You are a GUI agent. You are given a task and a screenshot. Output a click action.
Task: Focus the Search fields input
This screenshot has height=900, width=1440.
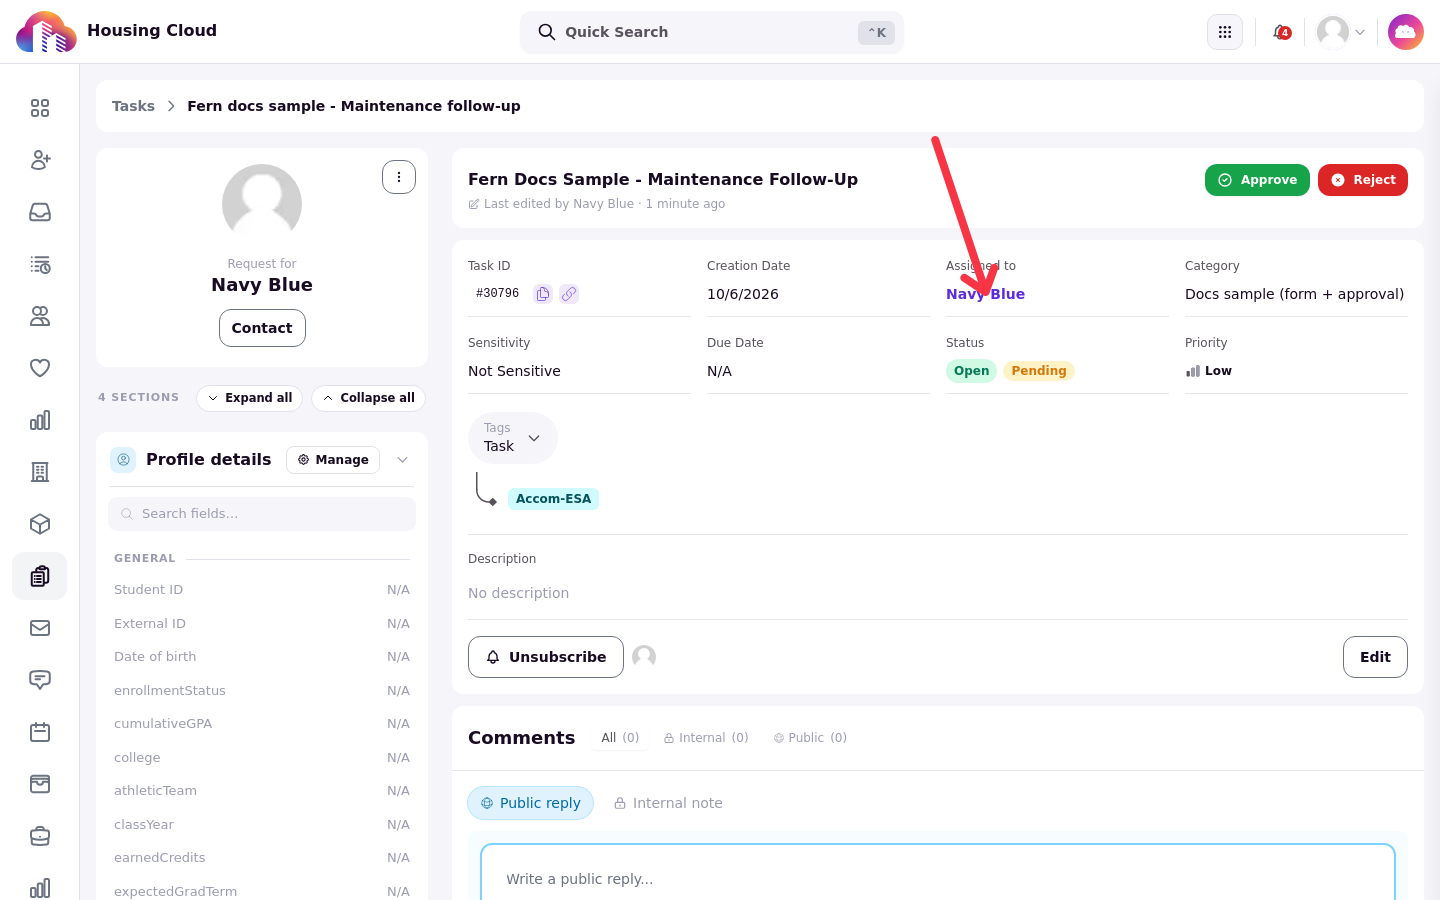262,514
